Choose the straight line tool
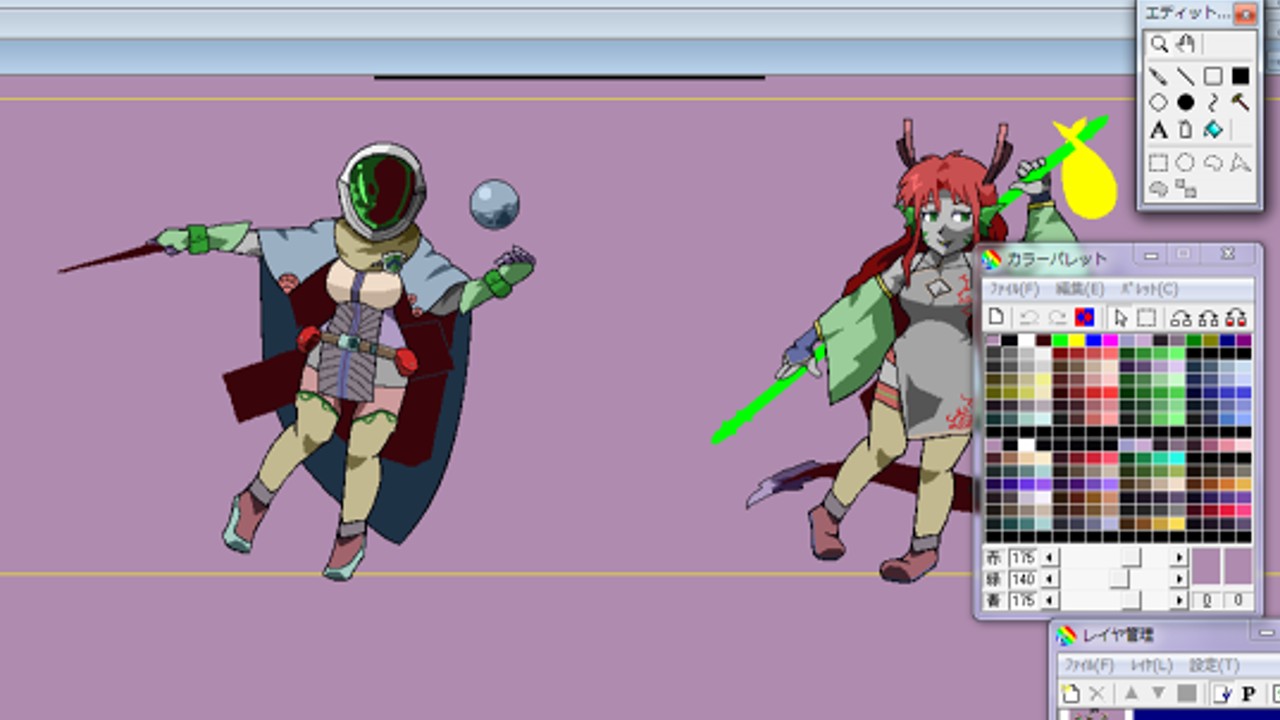 pyautogui.click(x=1186, y=76)
